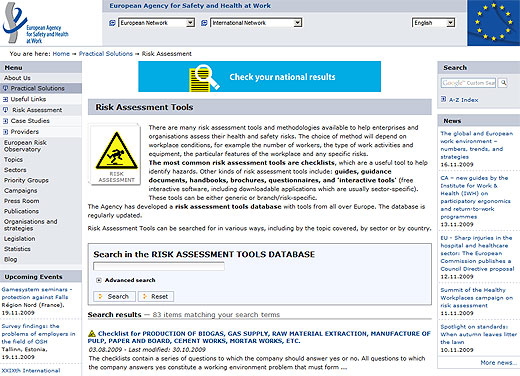Open About Us menu item
Image resolution: width=520 pixels, height=376 pixels.
17,78
